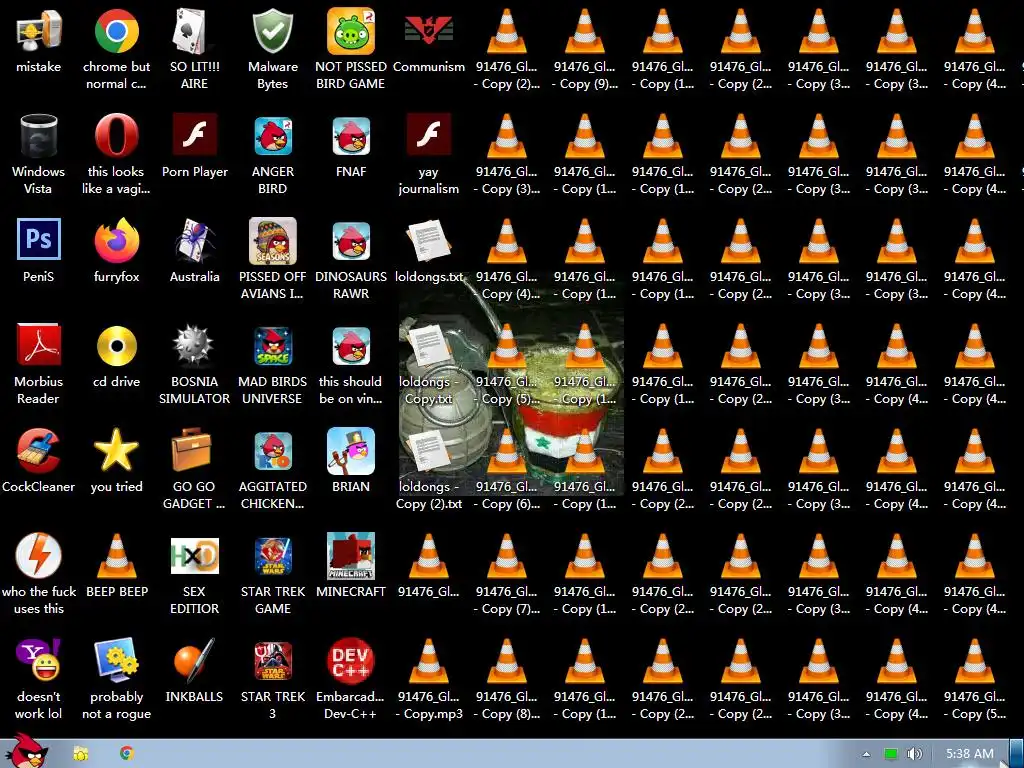Image resolution: width=1024 pixels, height=768 pixels.
Task: Select the 'this should be on vin...' icon
Action: [x=351, y=346]
